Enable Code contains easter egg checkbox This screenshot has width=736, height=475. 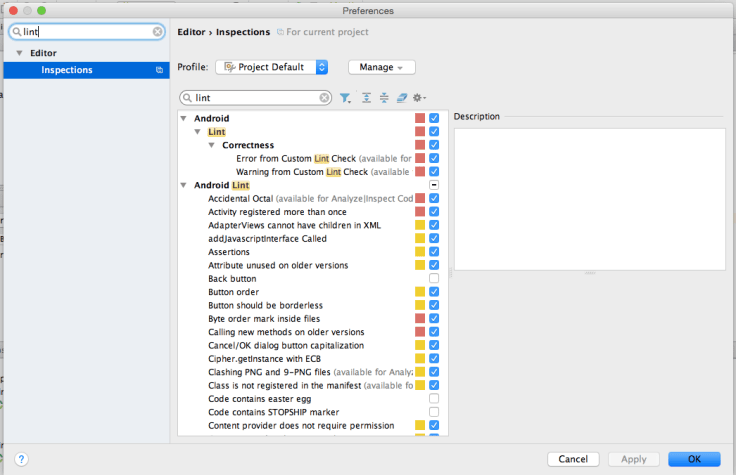[x=434, y=399]
